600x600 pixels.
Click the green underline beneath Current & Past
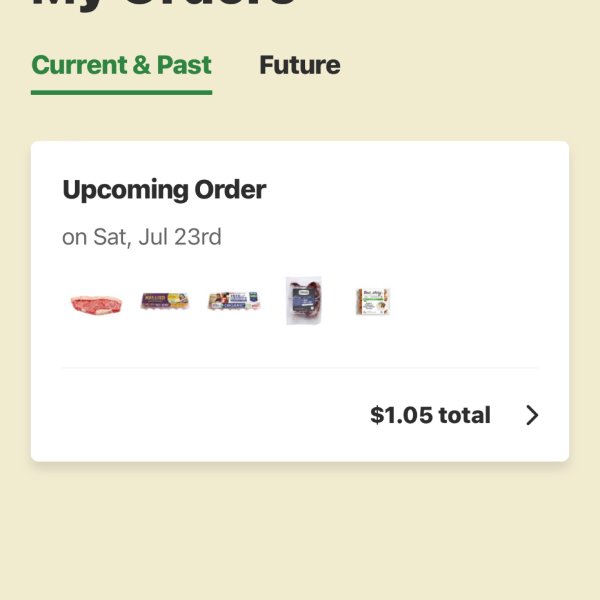tap(121, 93)
